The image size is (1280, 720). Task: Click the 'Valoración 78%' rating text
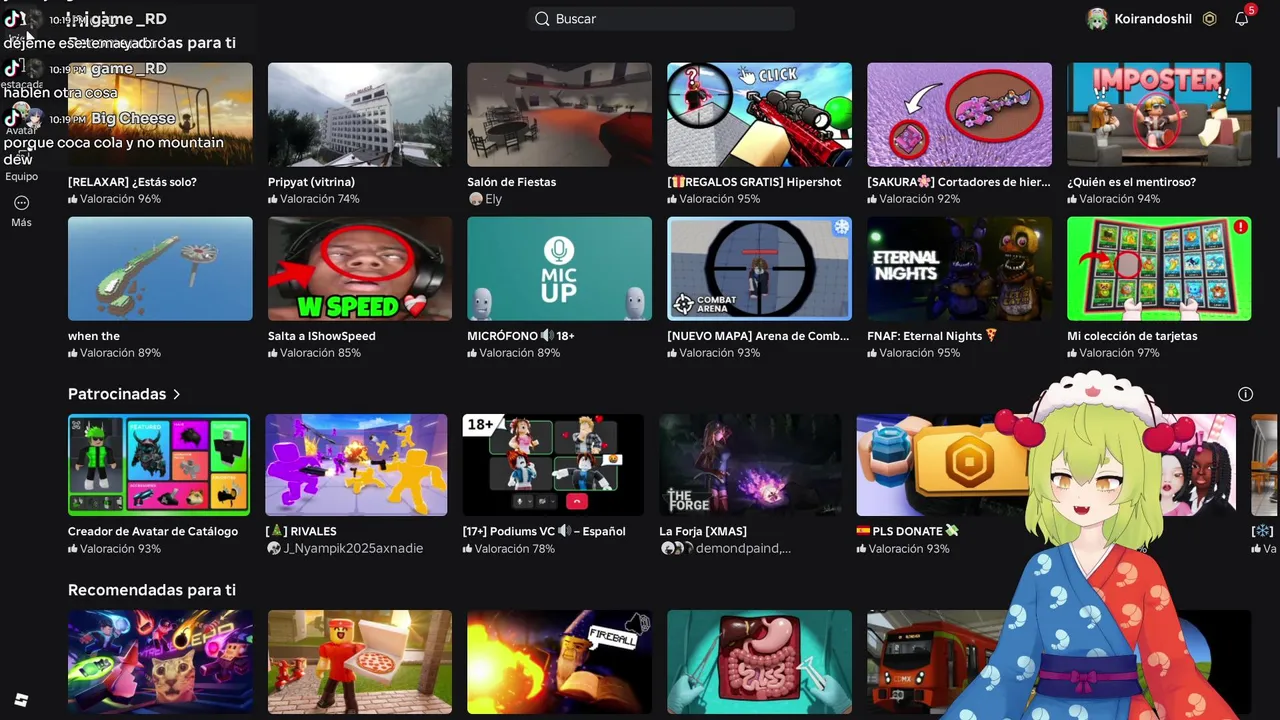pyautogui.click(x=515, y=548)
